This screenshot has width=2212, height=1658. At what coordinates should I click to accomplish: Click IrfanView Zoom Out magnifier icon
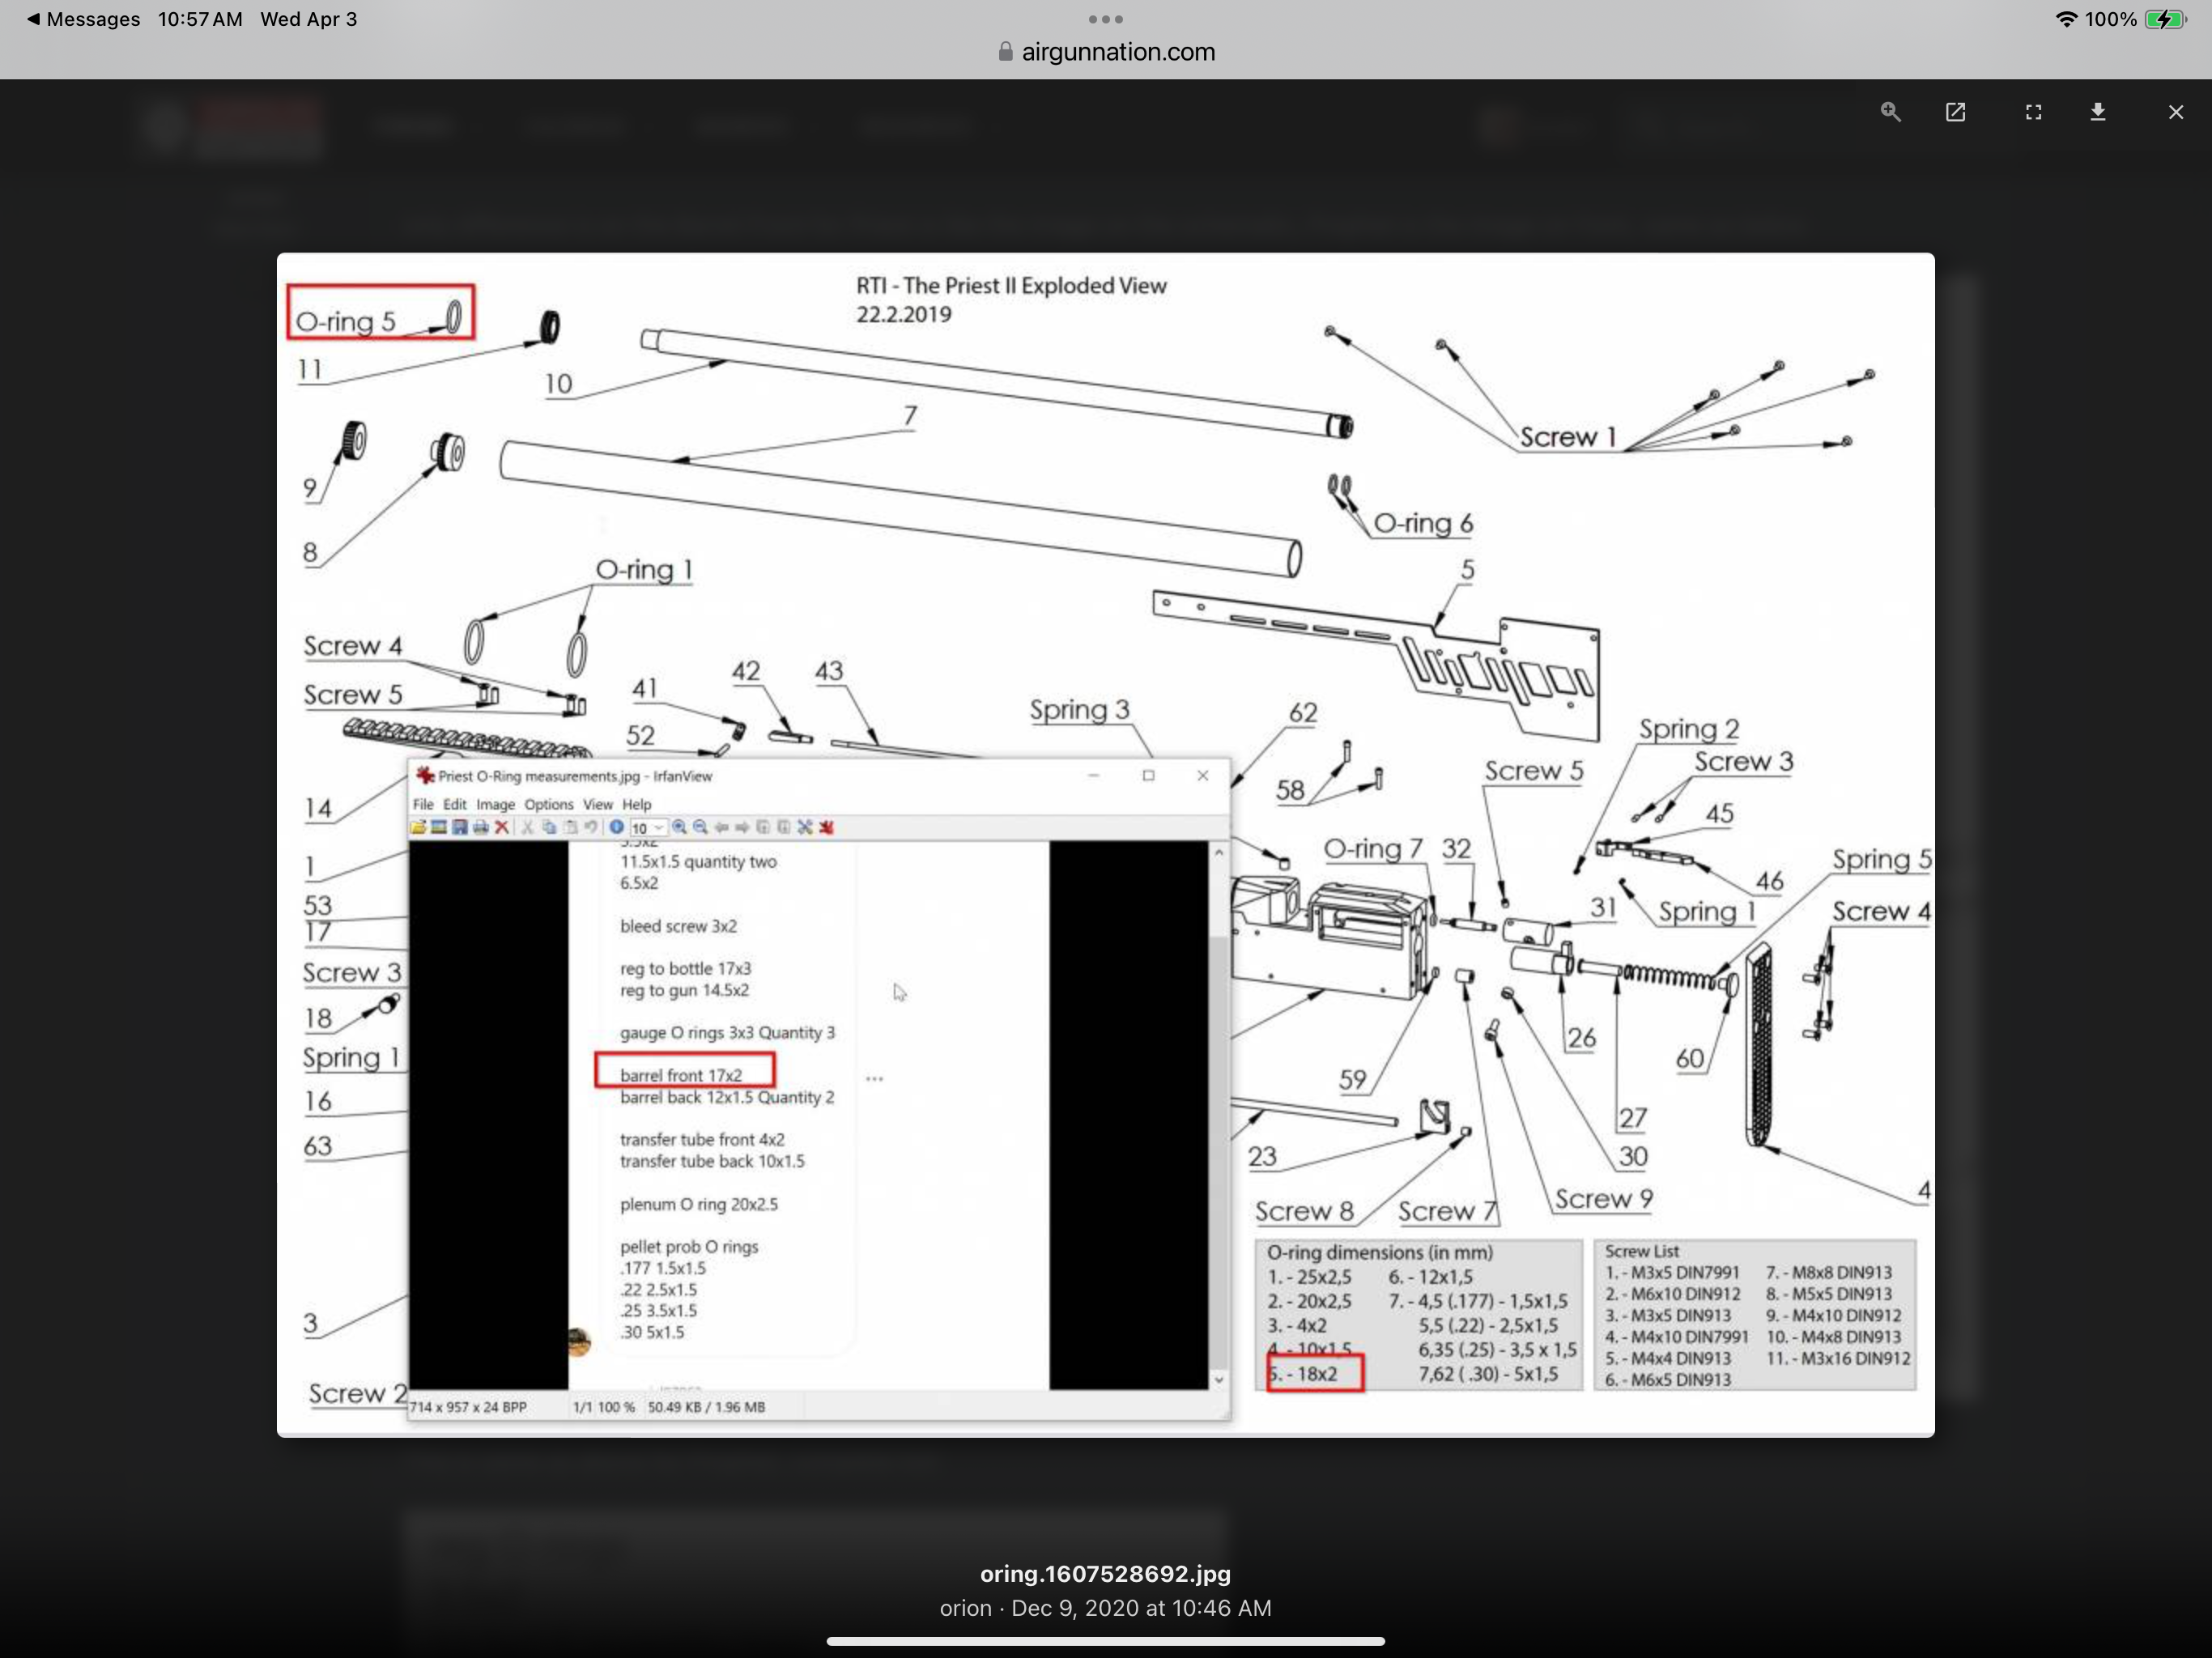700,827
